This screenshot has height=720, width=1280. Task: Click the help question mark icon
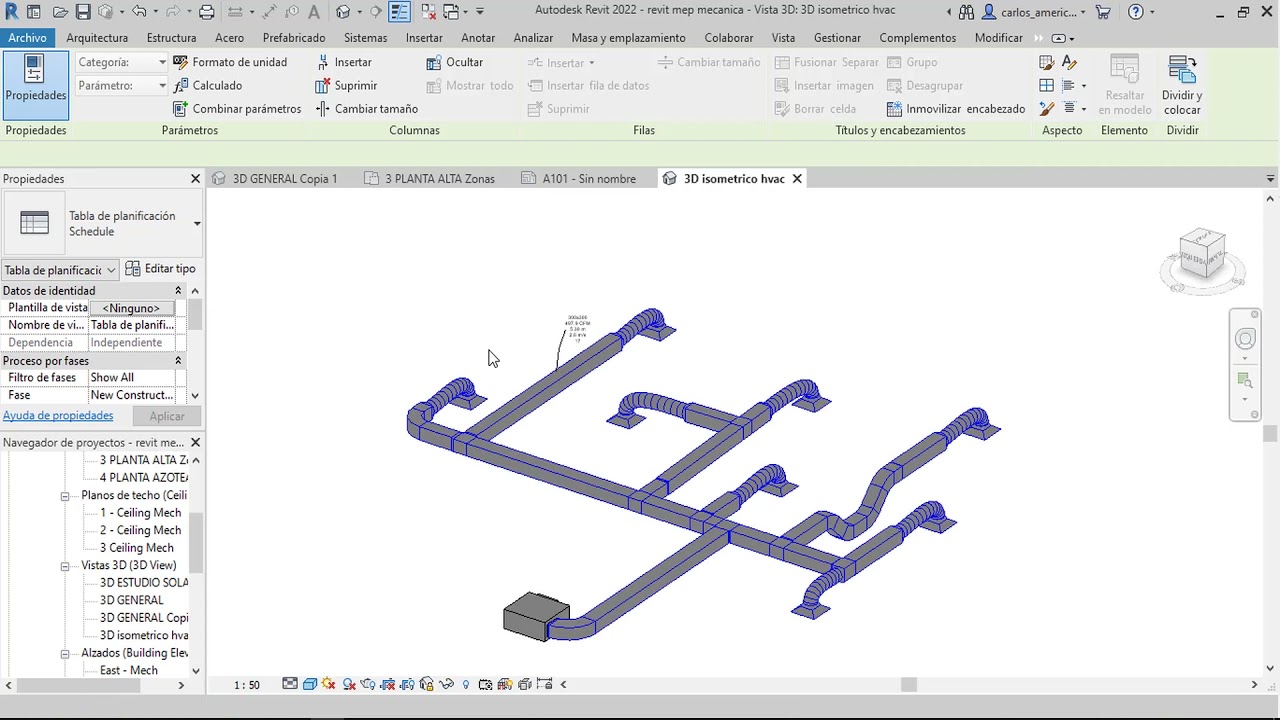(1136, 12)
